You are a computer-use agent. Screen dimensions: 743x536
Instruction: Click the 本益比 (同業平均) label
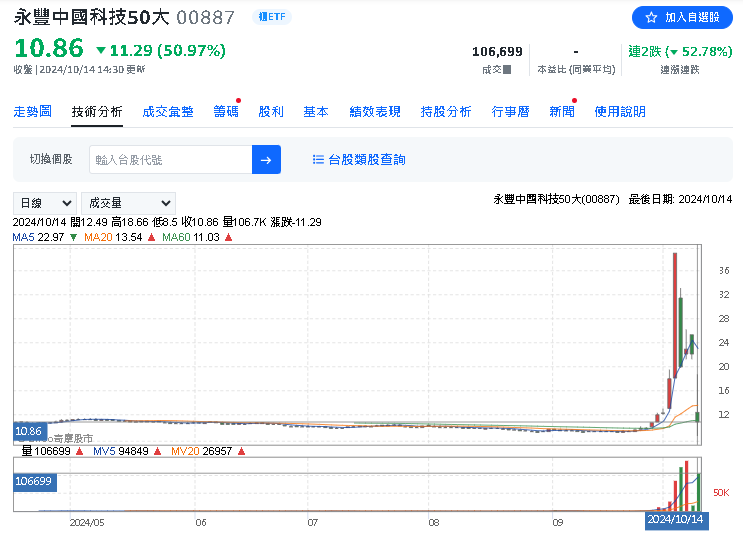tap(576, 70)
